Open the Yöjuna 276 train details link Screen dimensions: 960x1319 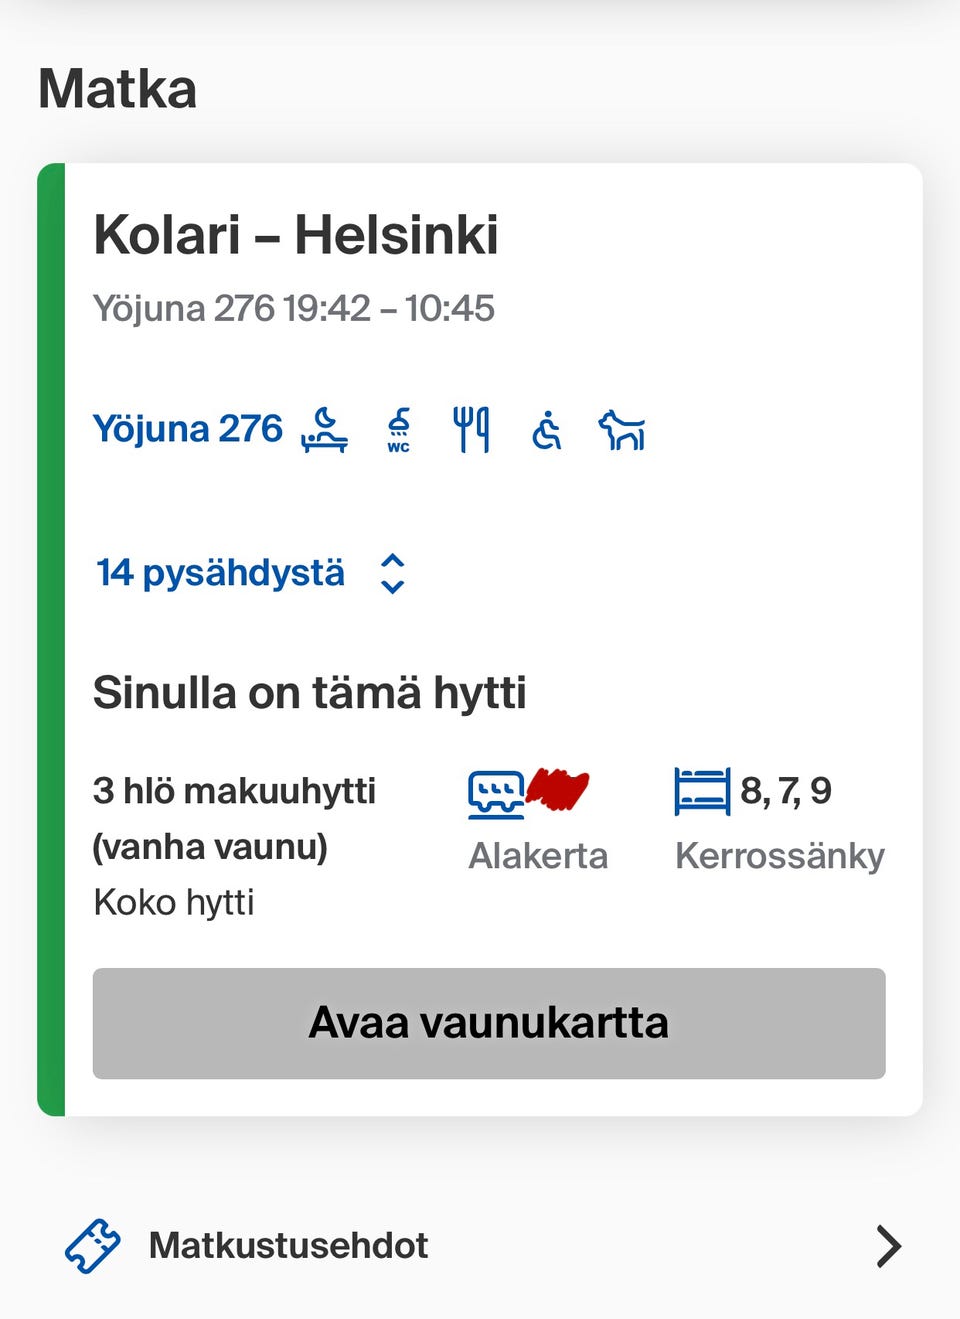tap(187, 428)
